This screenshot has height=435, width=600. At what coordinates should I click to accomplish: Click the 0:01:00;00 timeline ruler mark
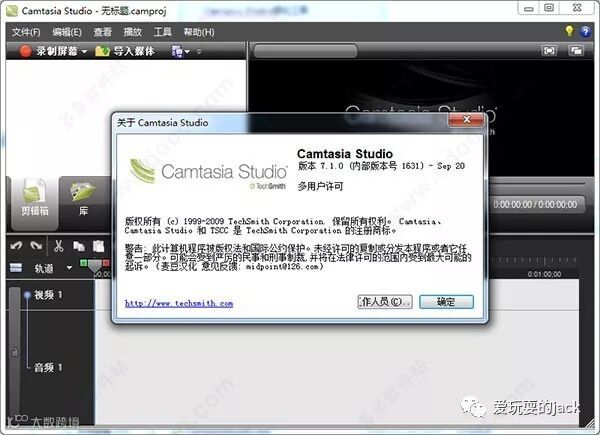544,274
